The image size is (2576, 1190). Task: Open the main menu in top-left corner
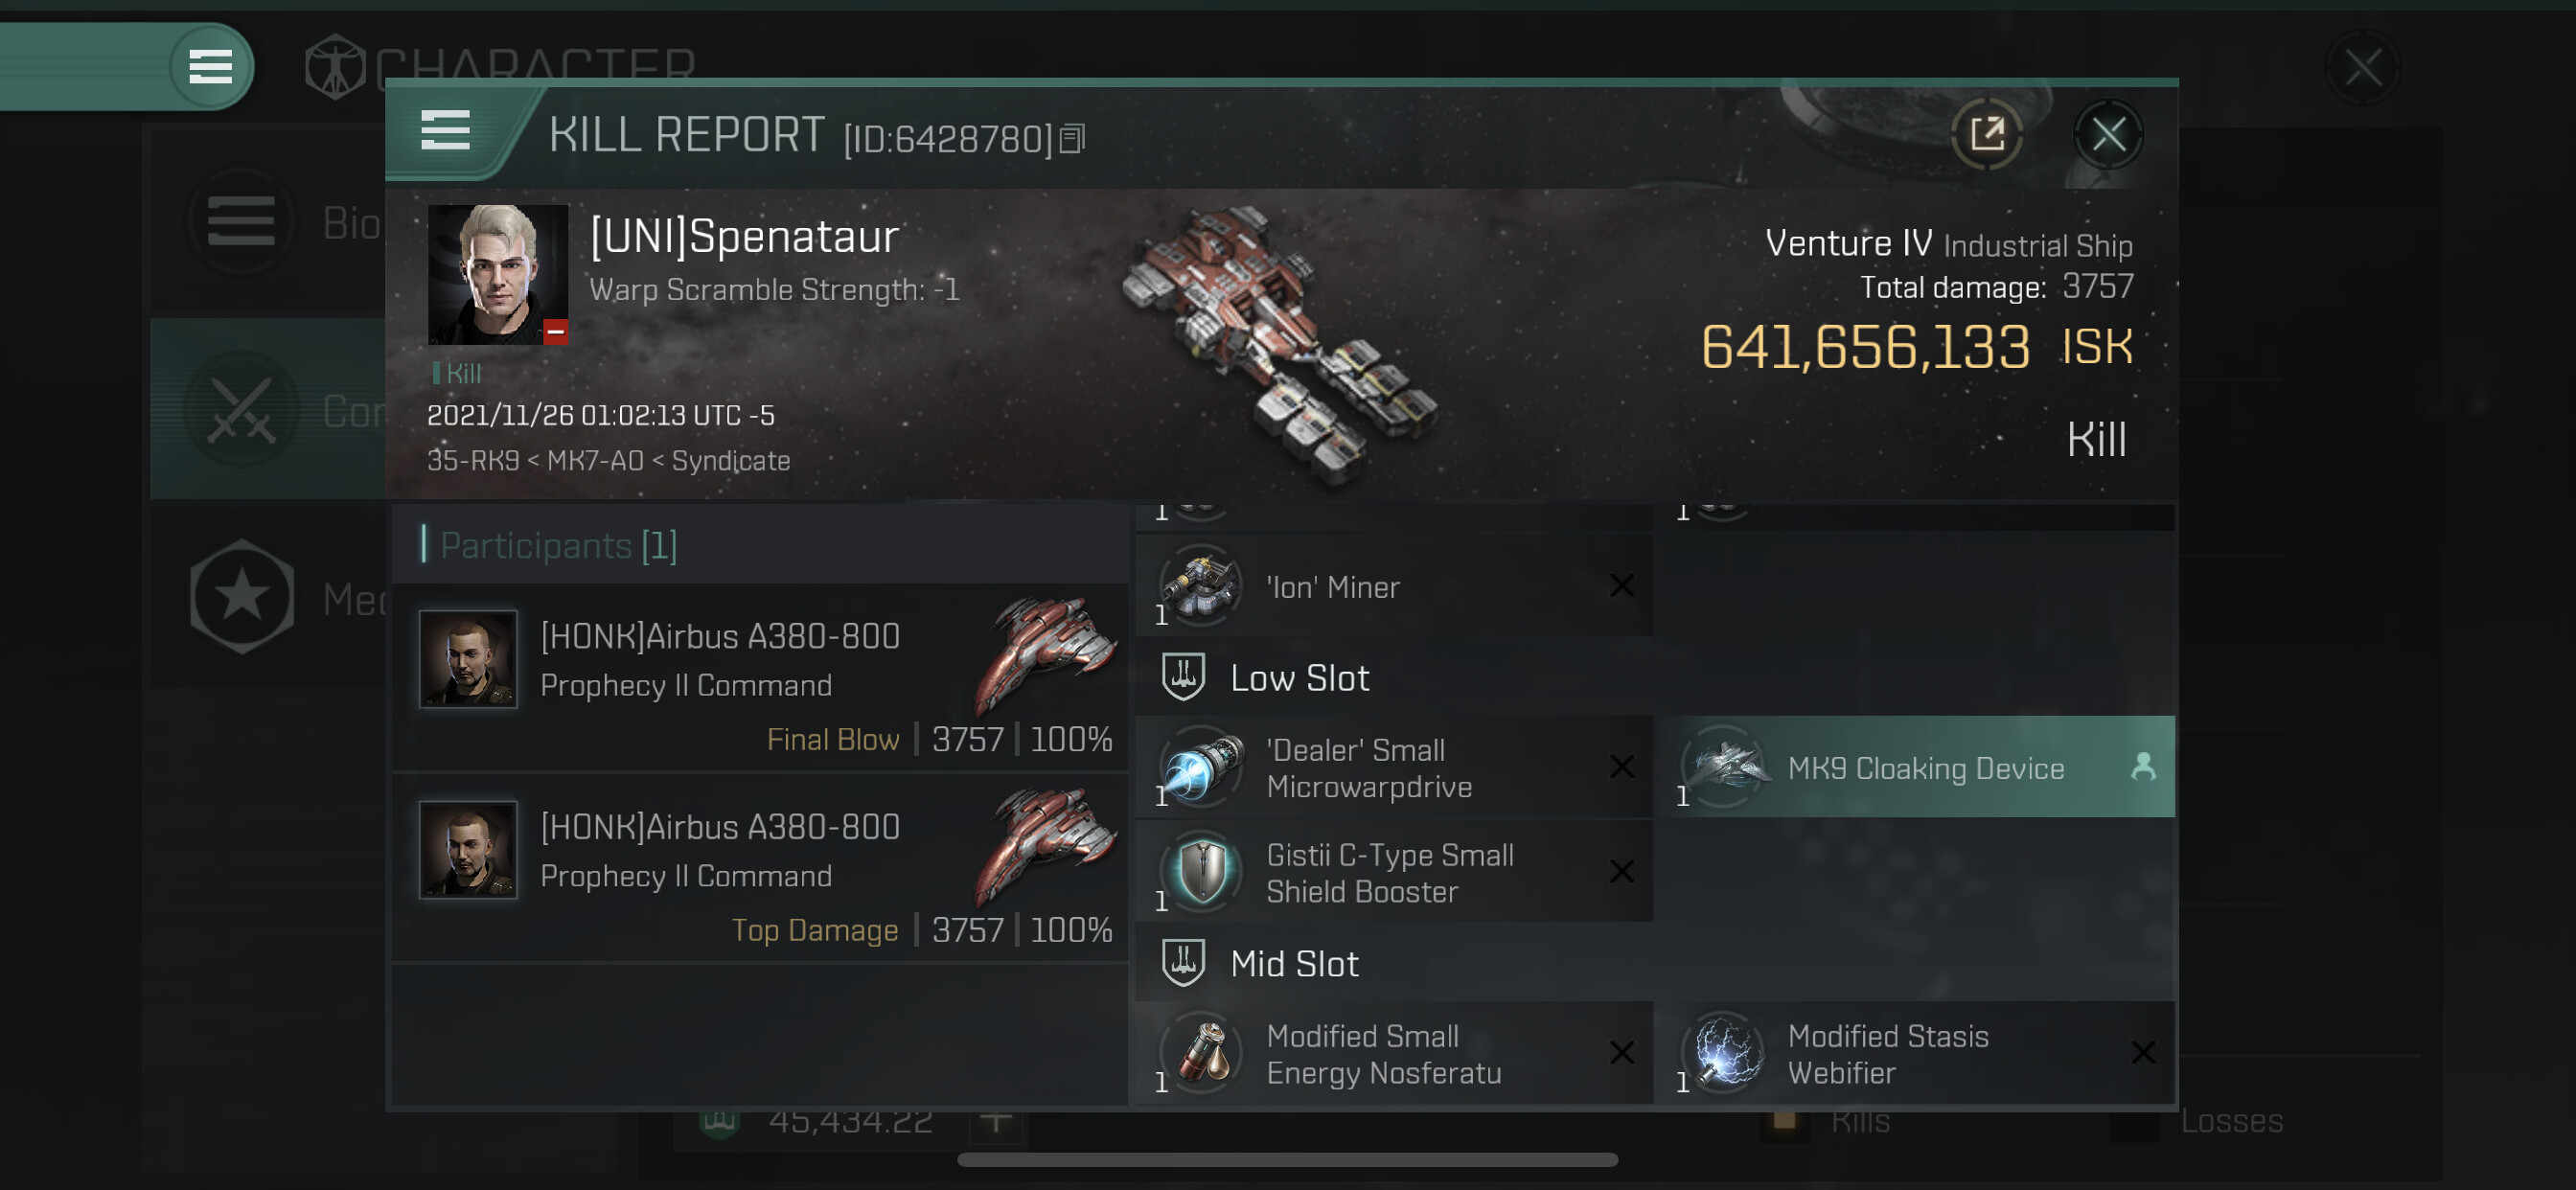click(x=210, y=67)
